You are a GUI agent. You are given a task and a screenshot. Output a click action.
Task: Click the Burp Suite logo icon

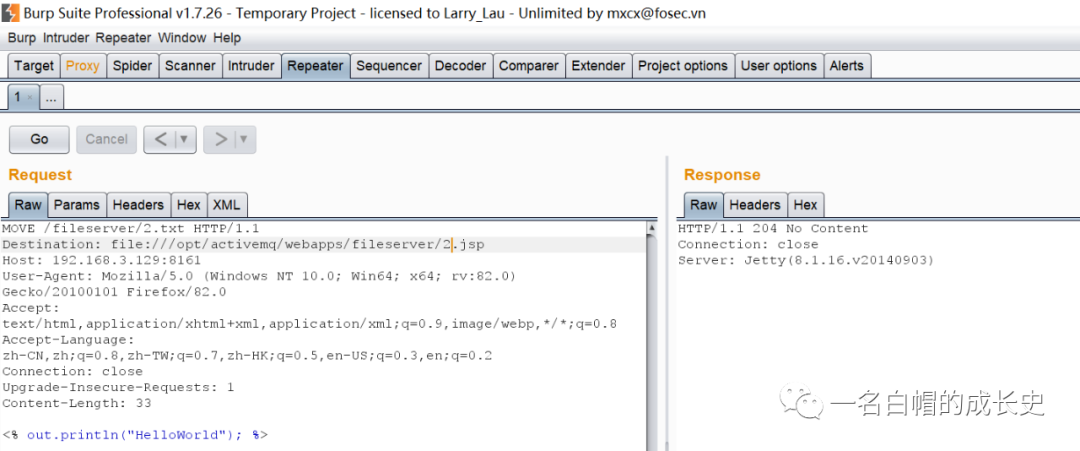coord(11,12)
